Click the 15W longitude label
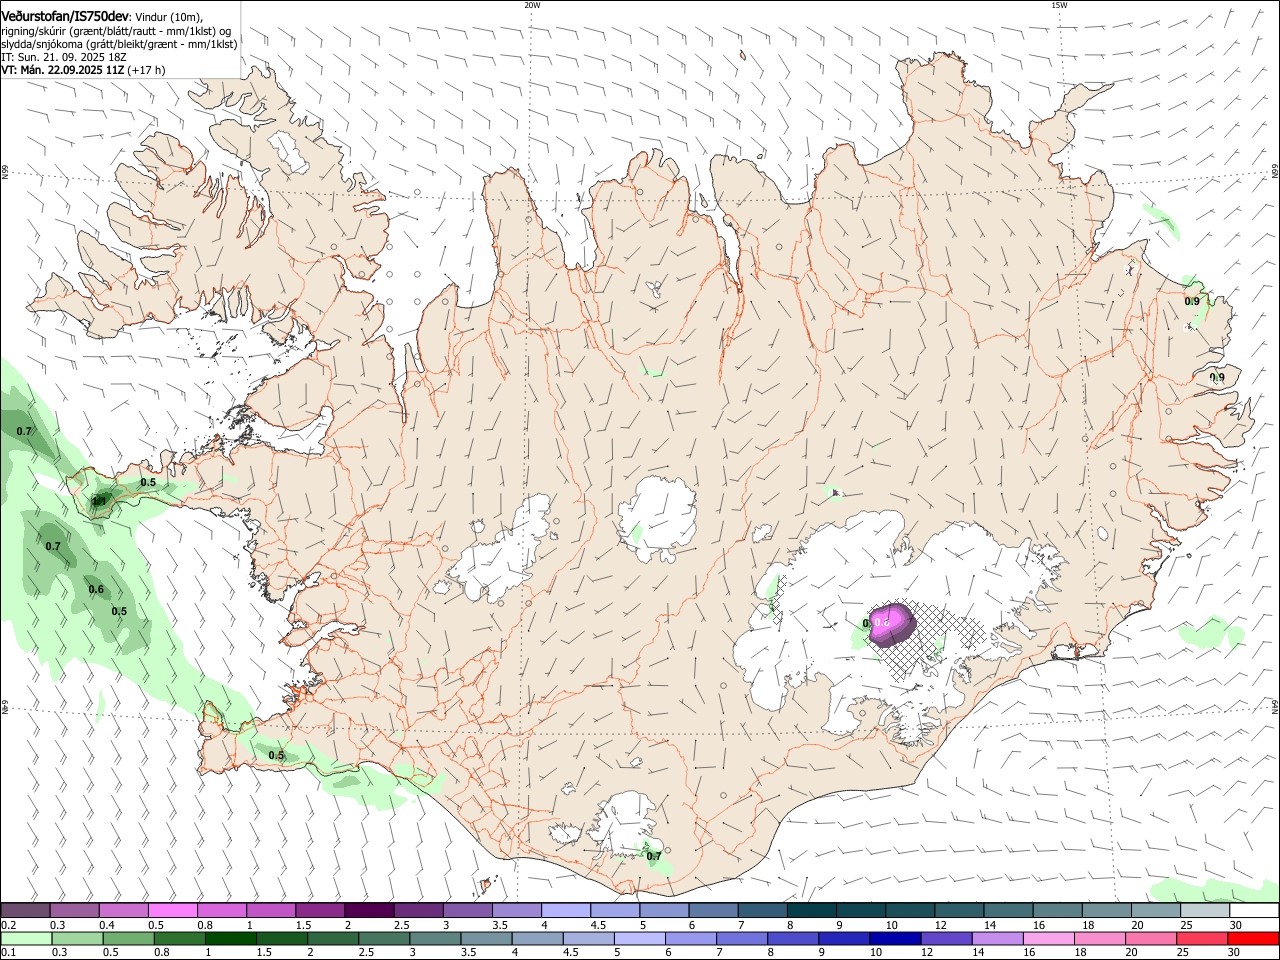This screenshot has height=960, width=1280. tap(1059, 5)
